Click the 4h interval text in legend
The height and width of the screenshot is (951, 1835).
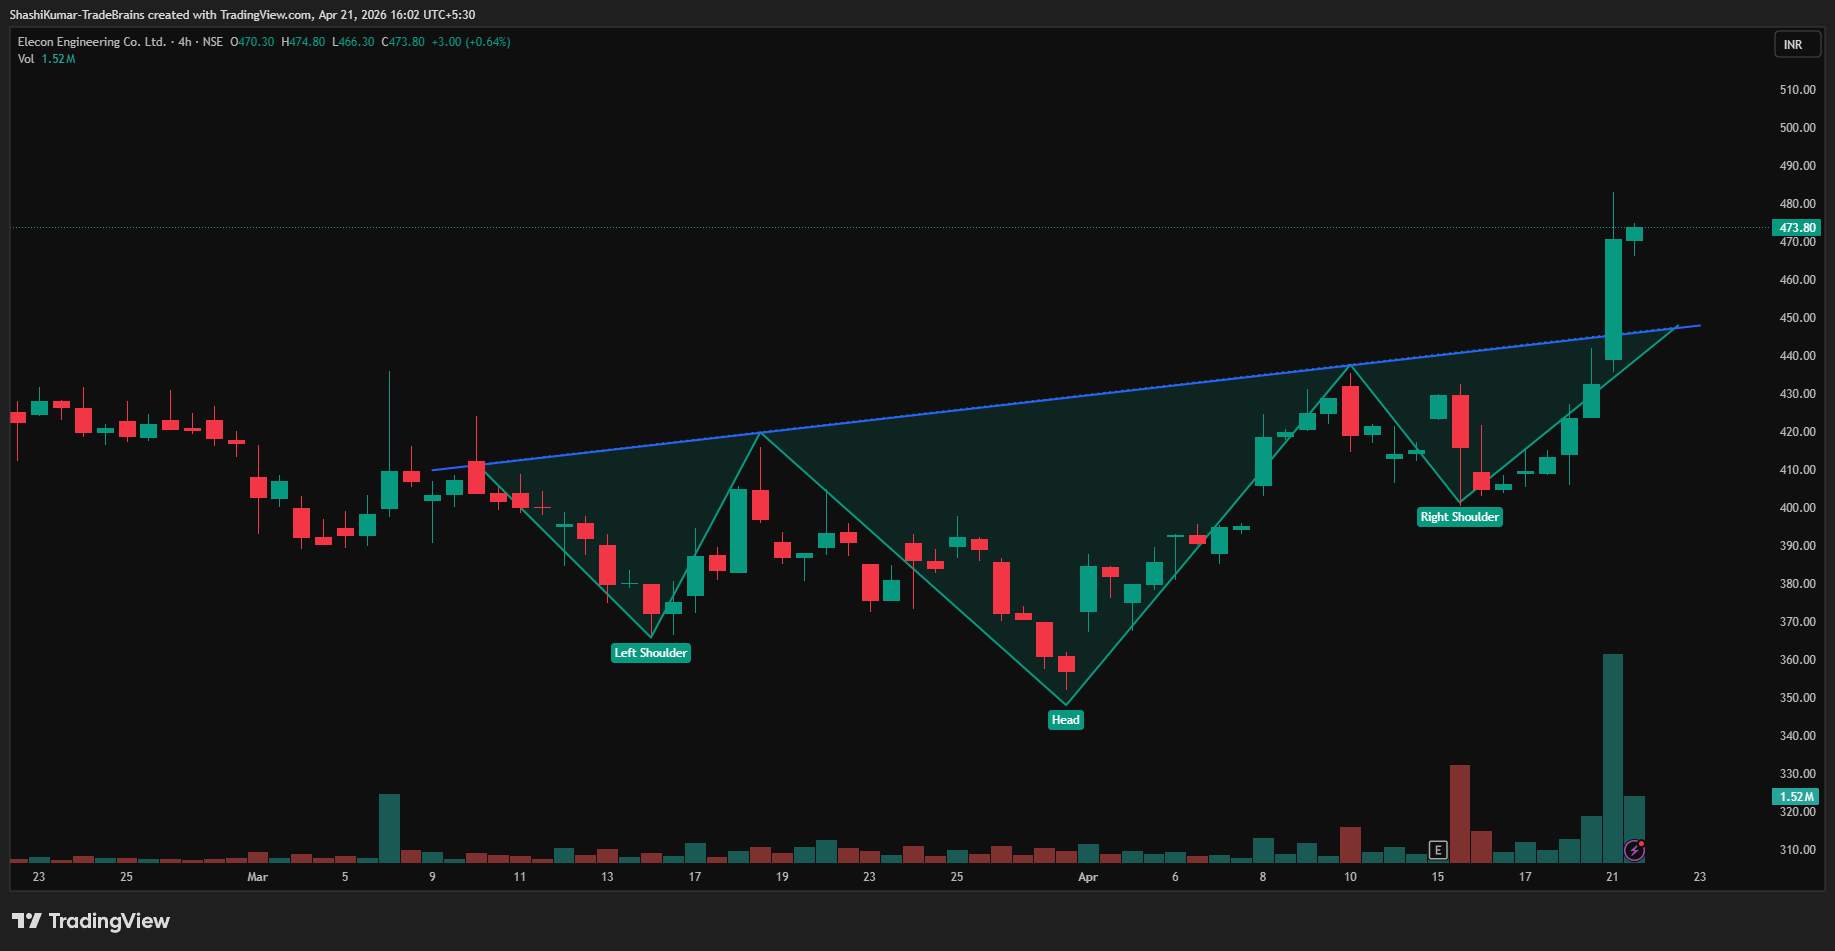tap(185, 42)
